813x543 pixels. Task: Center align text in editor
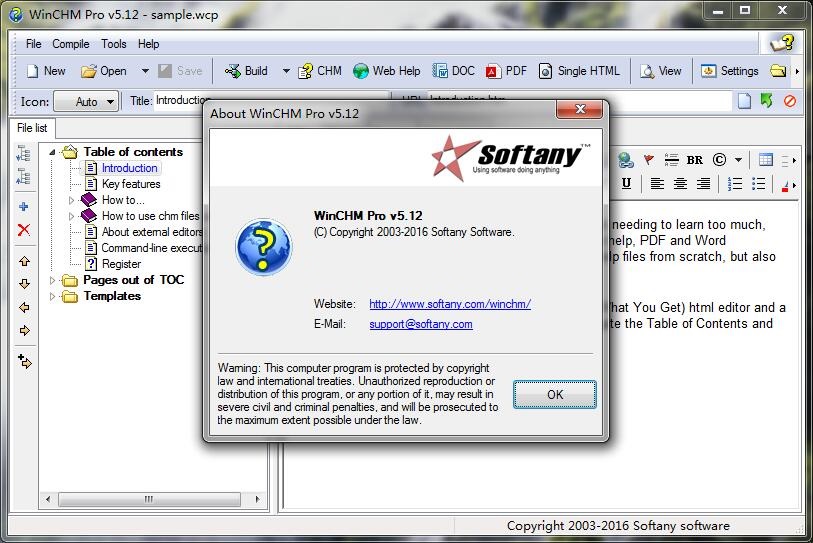click(680, 184)
